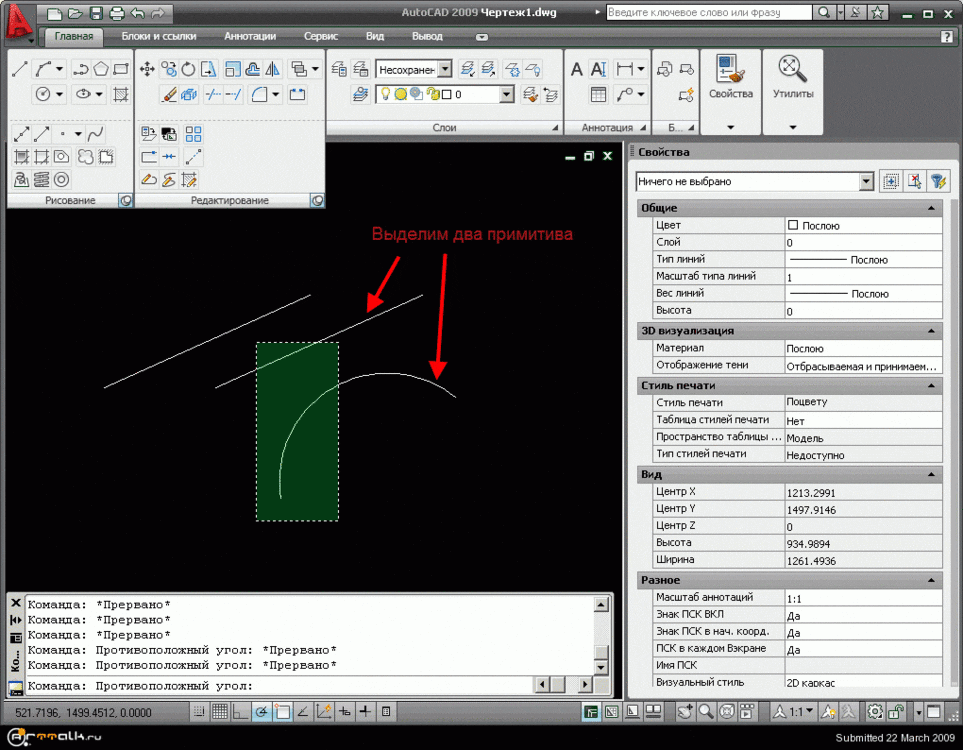Open the Вид ribbon tab
The width and height of the screenshot is (963, 750).
(x=375, y=36)
